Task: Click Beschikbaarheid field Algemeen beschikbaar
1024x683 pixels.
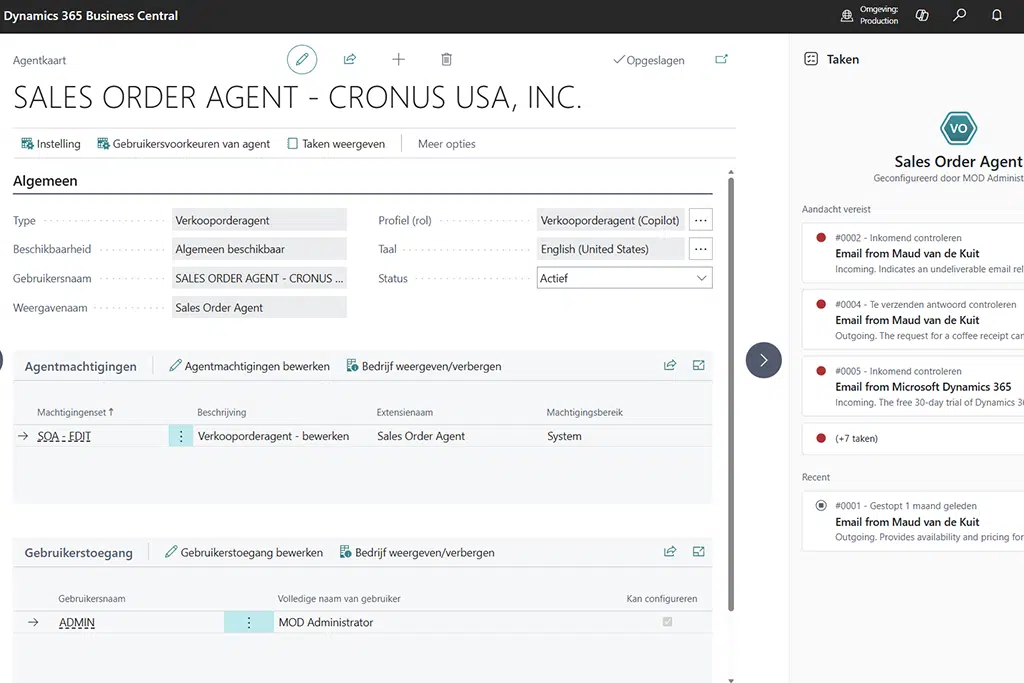Action: (x=259, y=249)
